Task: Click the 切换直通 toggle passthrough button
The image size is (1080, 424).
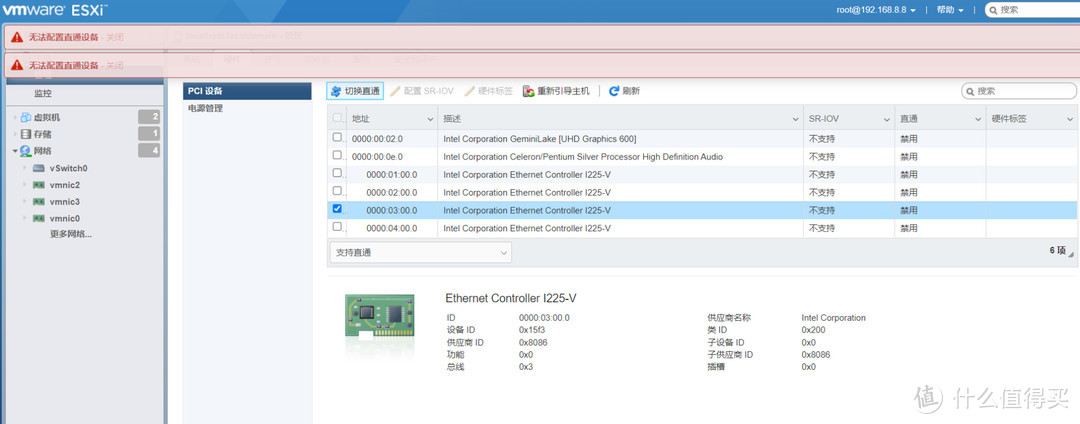Action: (355, 91)
